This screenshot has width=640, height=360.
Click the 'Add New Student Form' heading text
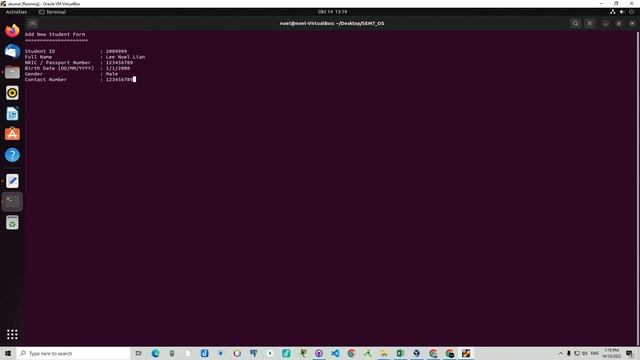pos(55,34)
